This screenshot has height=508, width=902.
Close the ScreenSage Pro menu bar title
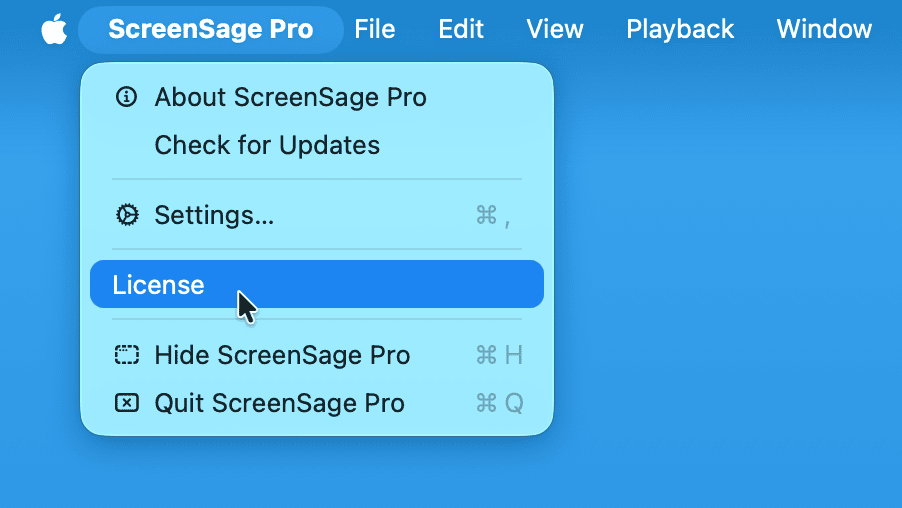210,29
